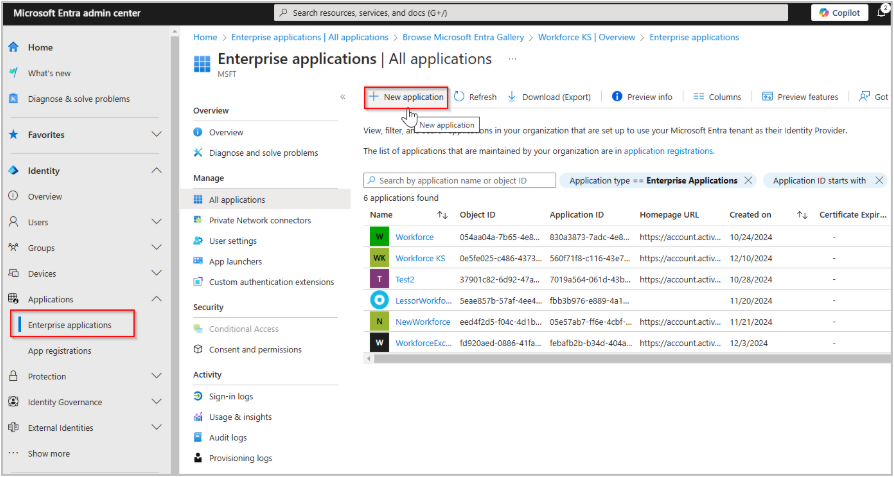Image resolution: width=894 pixels, height=477 pixels.
Task: Open the application registrations link
Action: [x=668, y=151]
